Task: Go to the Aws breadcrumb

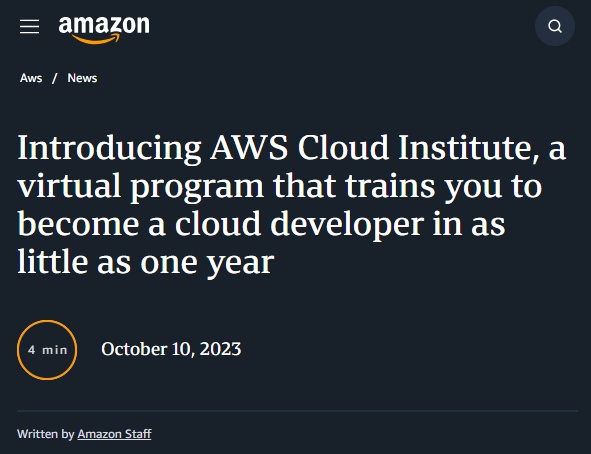Action: [x=31, y=78]
